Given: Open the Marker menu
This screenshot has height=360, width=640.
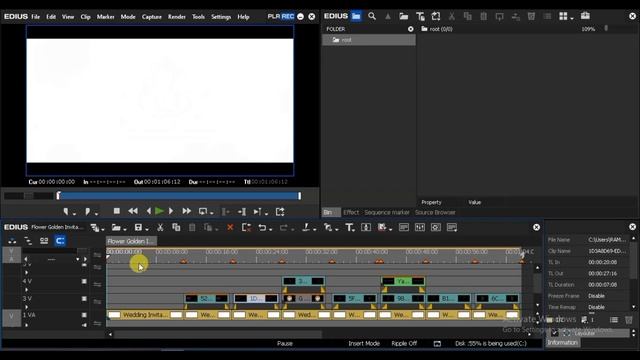Looking at the screenshot, I should 105,17.
